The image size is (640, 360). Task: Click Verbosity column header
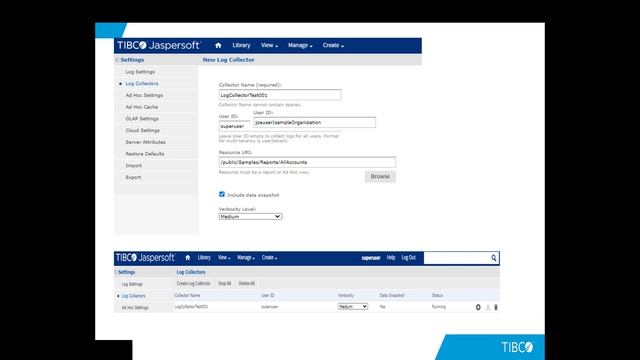point(346,295)
